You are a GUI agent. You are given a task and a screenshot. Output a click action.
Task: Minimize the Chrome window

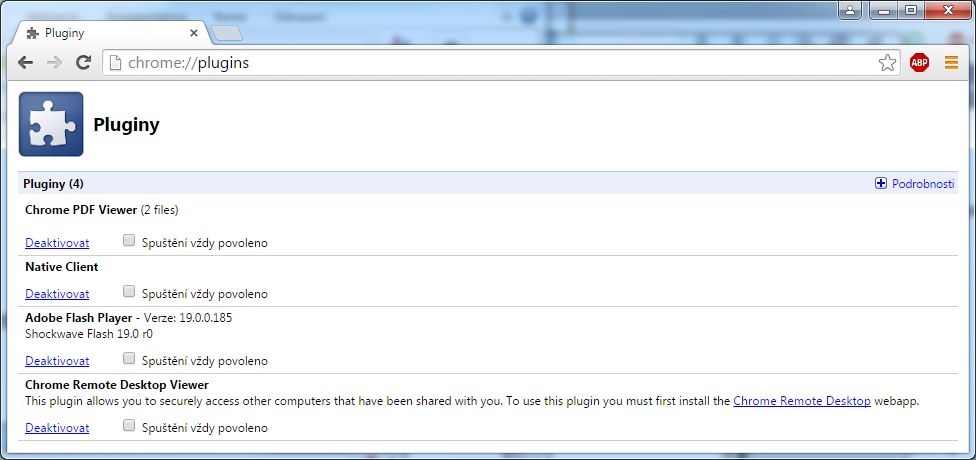click(x=883, y=11)
